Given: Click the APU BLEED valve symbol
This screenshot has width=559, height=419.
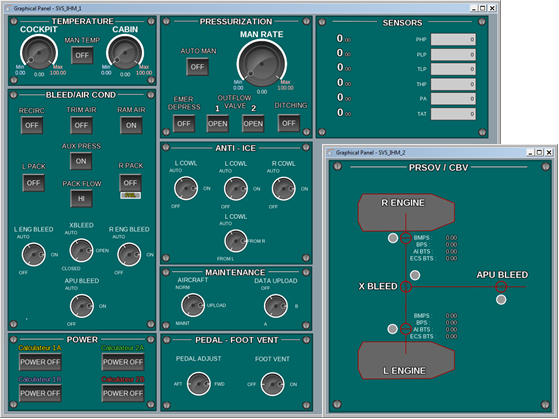Looking at the screenshot, I should [x=501, y=286].
